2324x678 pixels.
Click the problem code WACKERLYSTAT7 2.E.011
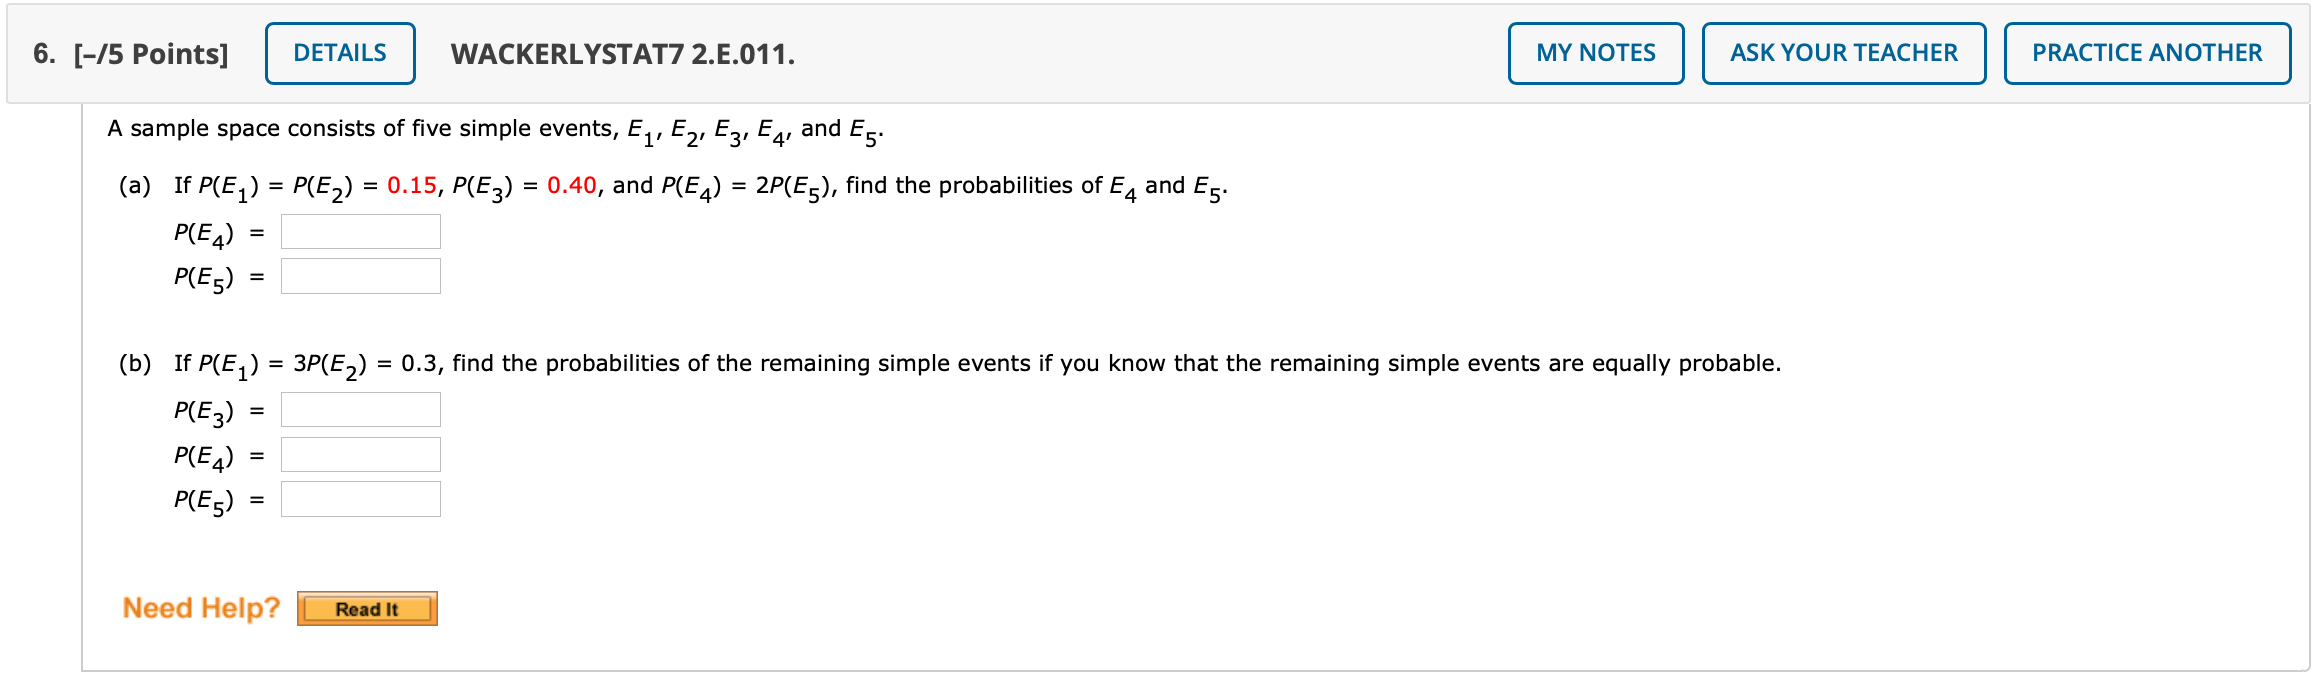(x=622, y=52)
